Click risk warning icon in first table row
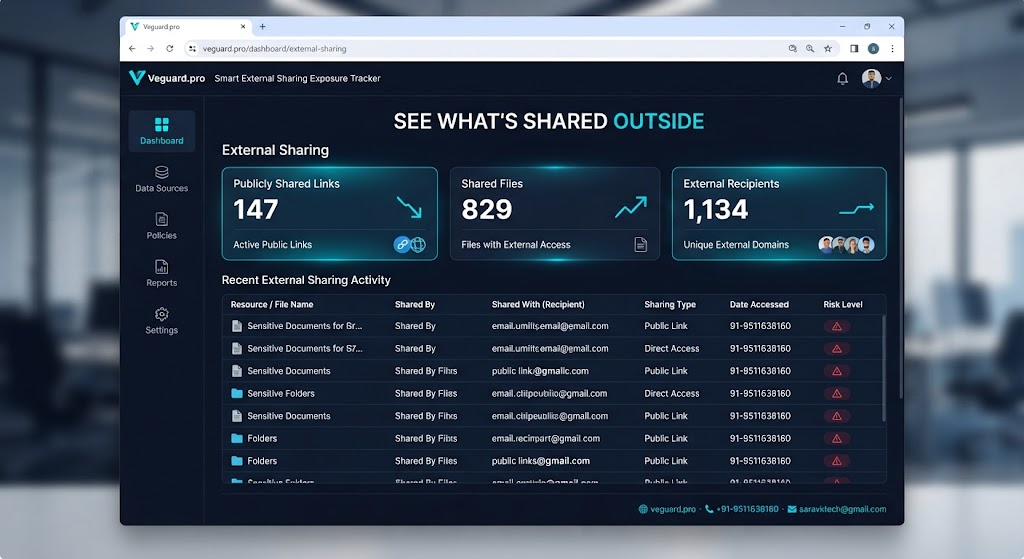This screenshot has width=1024, height=559. pyautogui.click(x=837, y=326)
